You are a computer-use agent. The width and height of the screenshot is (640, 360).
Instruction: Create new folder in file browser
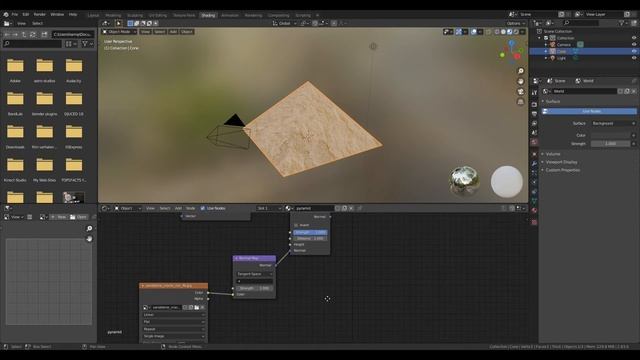[x=44, y=35]
